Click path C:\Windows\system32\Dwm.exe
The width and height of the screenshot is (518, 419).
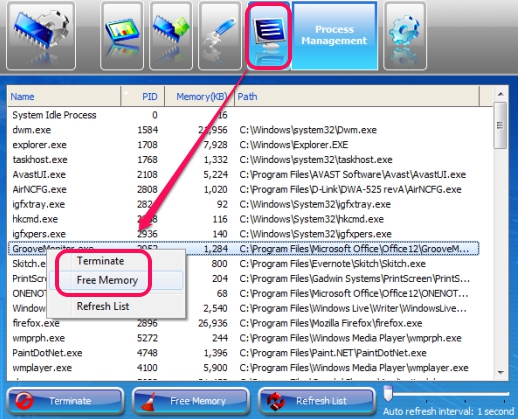click(x=308, y=130)
